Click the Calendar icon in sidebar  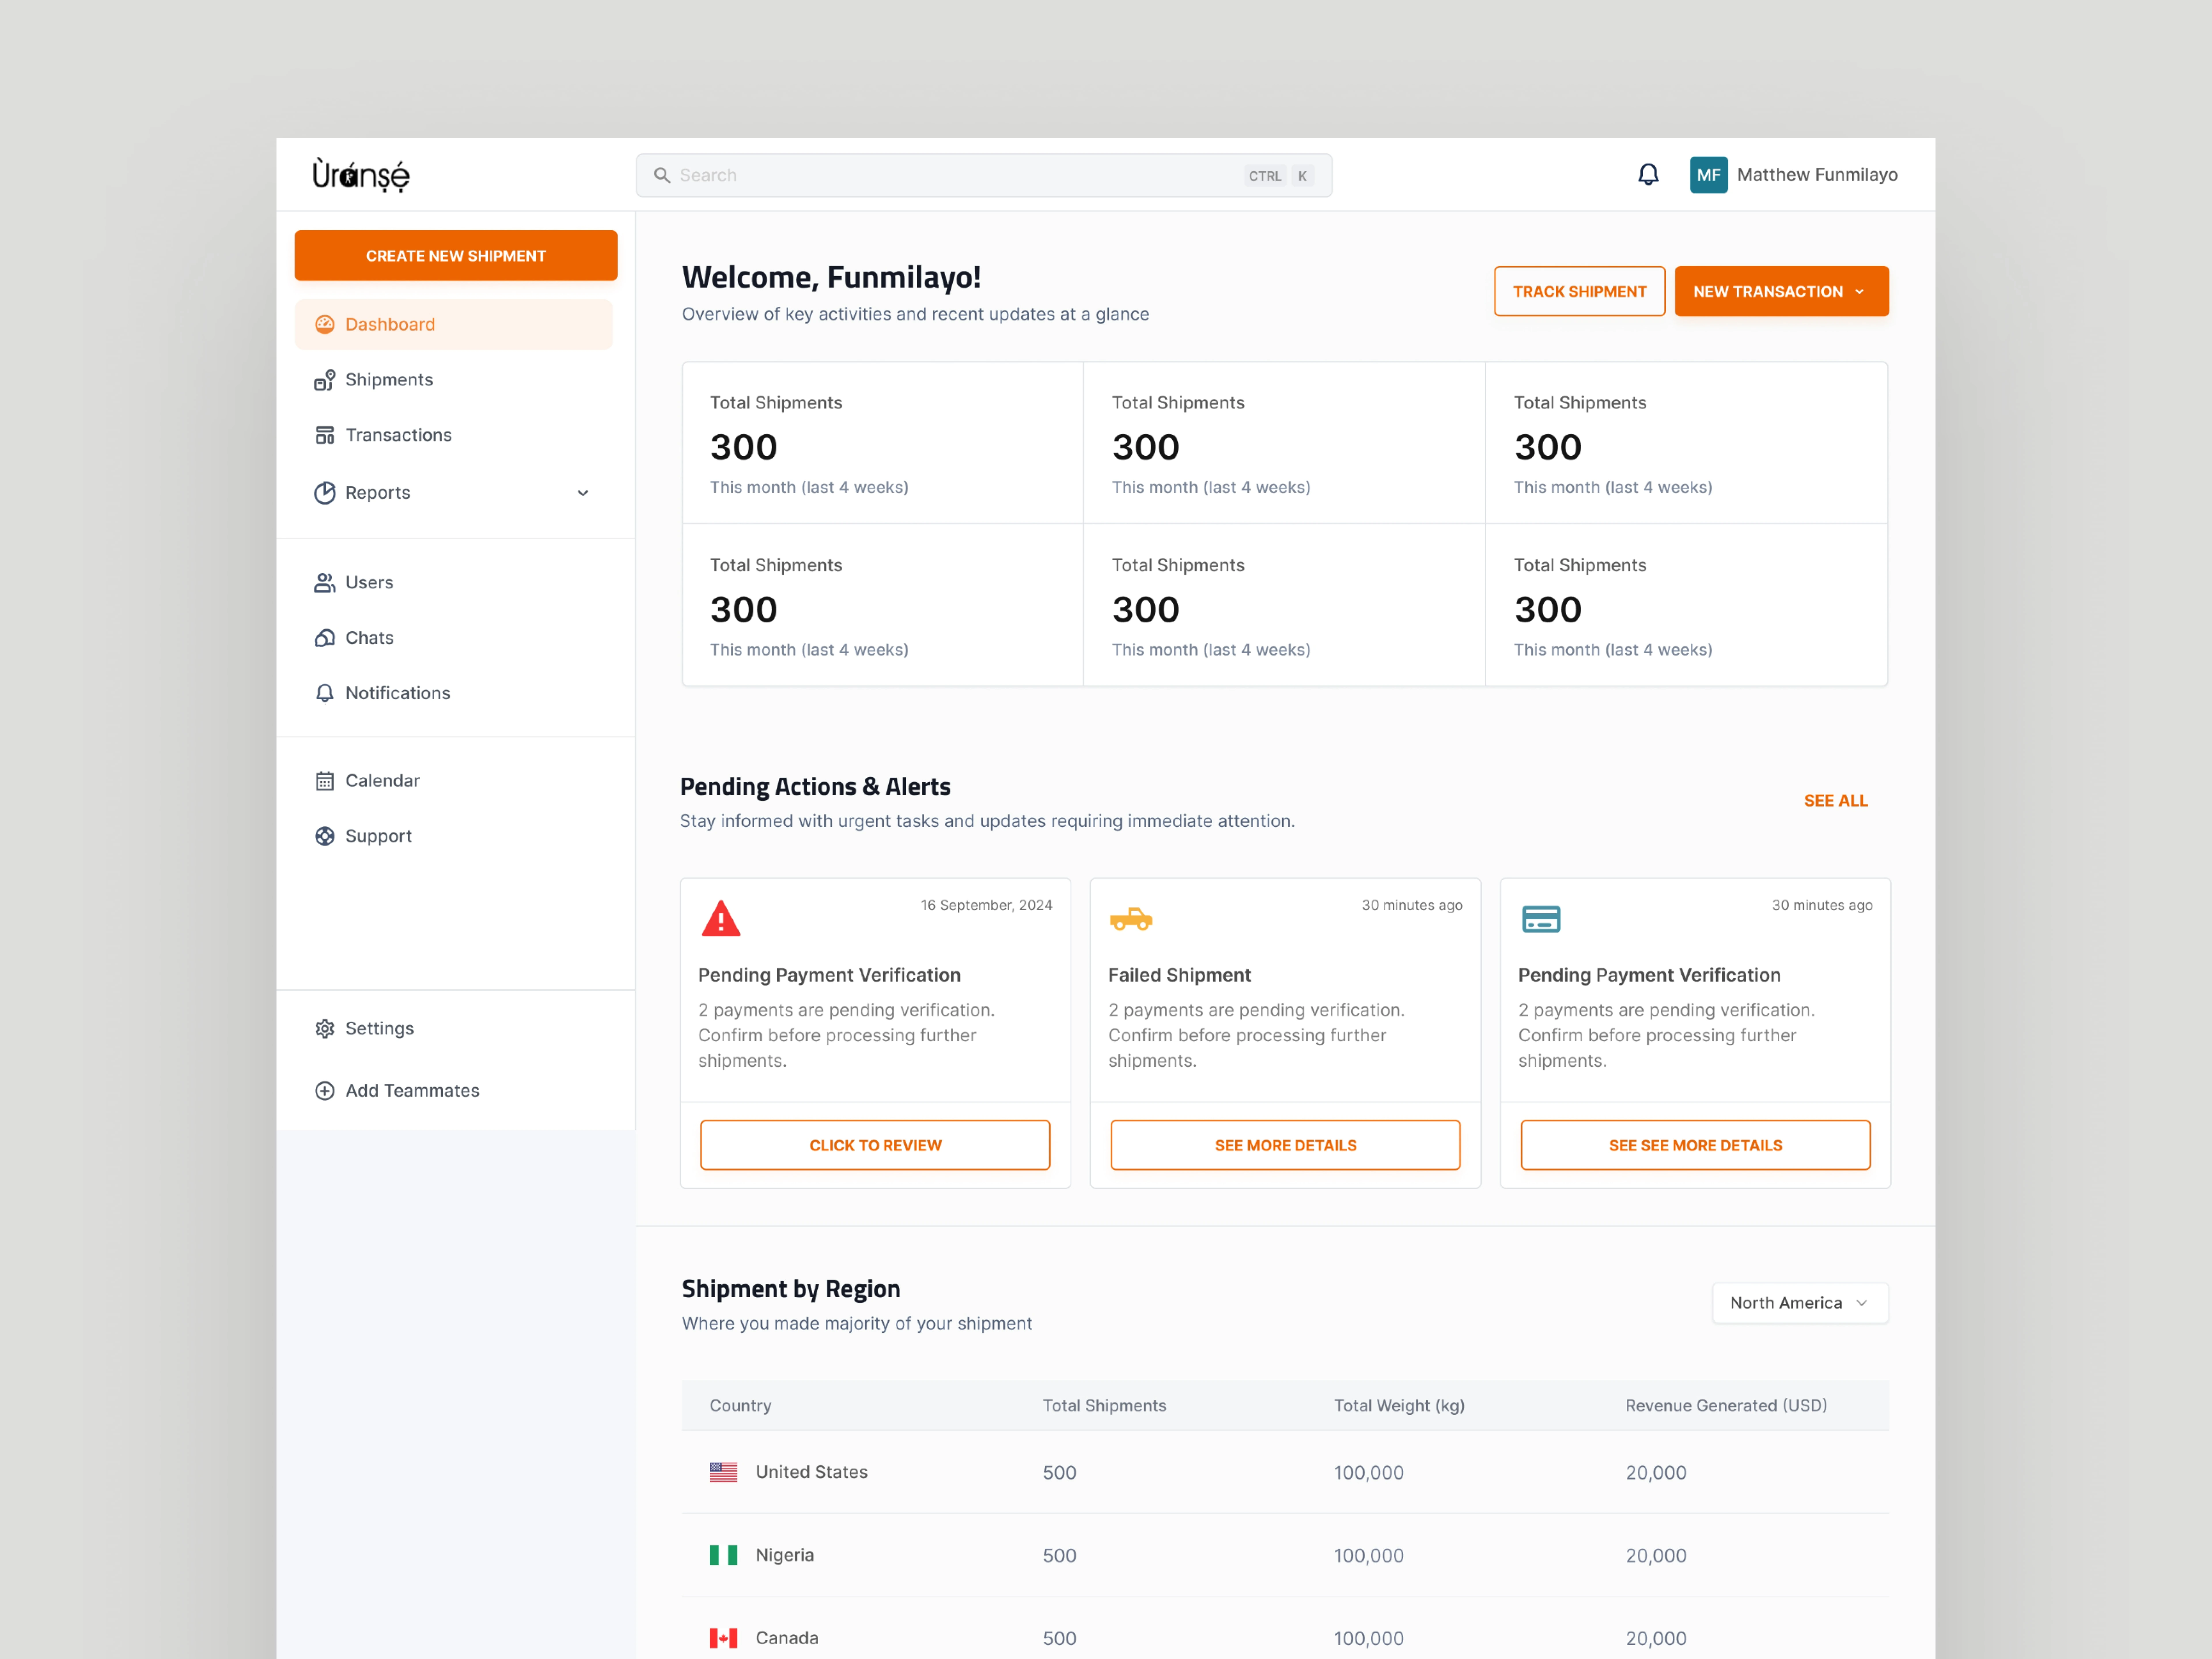(325, 781)
